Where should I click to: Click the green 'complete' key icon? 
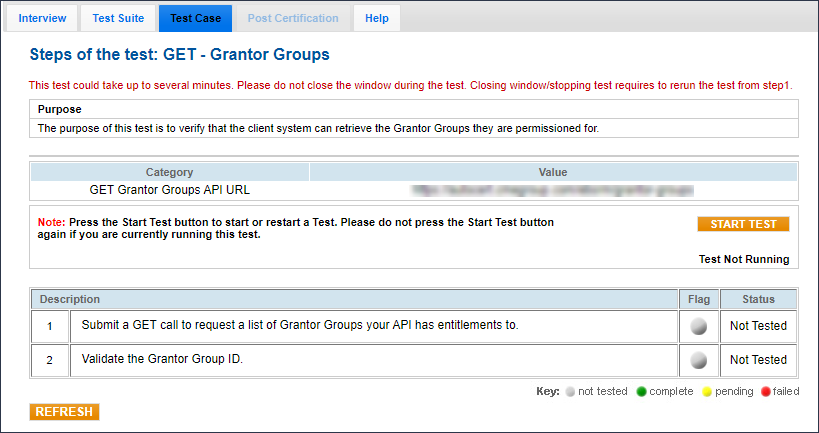coord(641,392)
